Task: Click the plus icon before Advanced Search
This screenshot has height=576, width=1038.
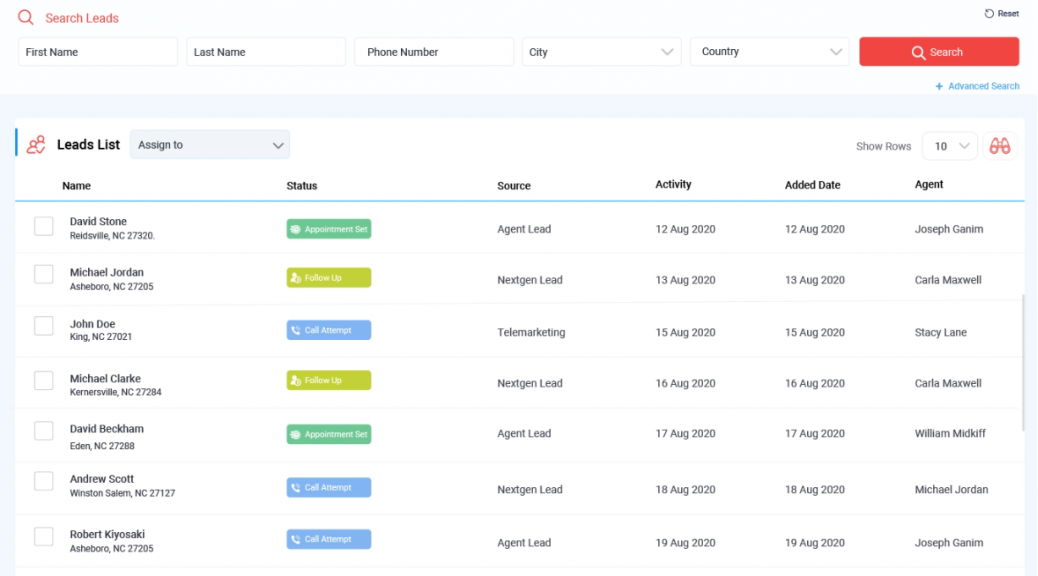Action: click(x=939, y=86)
